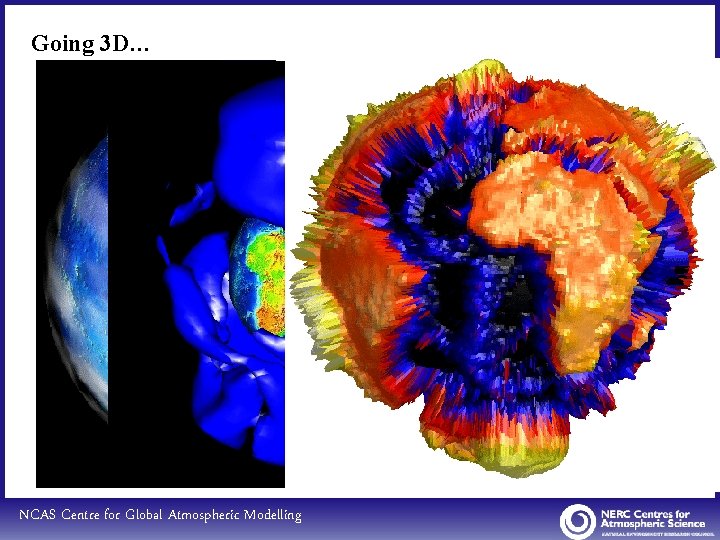720x540 pixels.
Task: Click the 'Going 3D...' slide title
Action: tap(90, 44)
